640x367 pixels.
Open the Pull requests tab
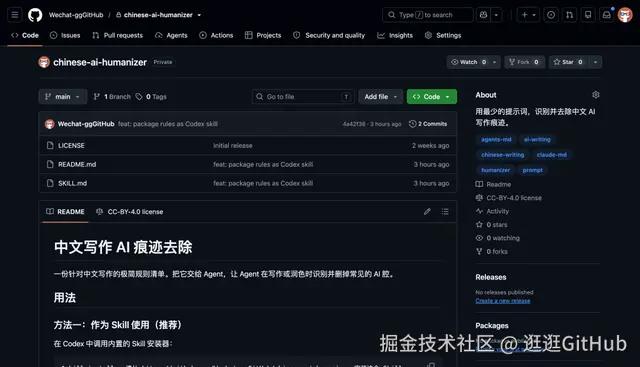[x=118, y=36]
